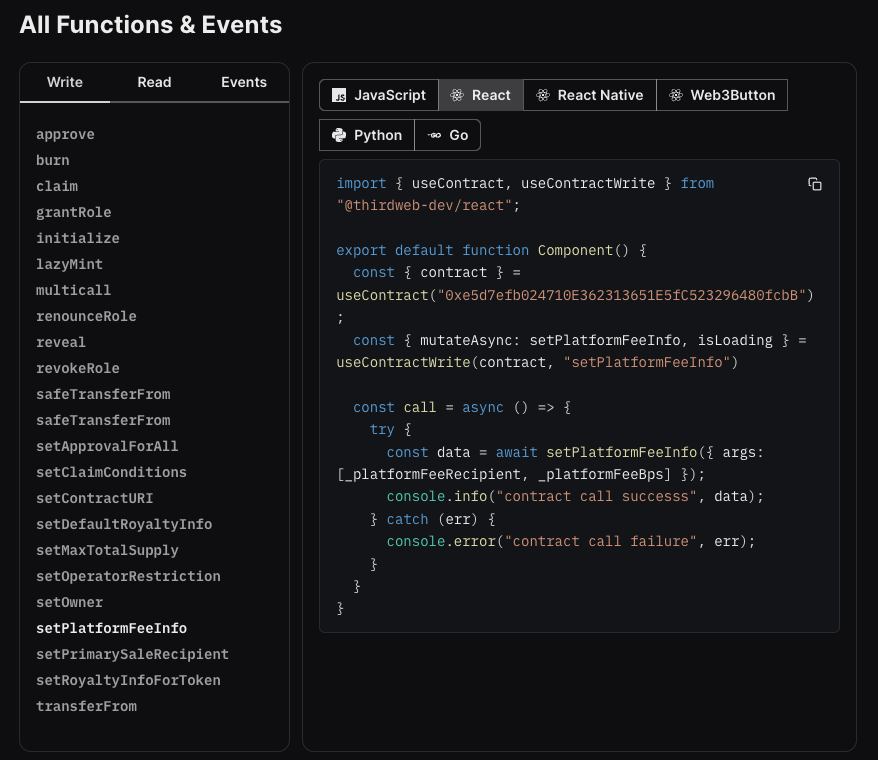Choose the multicall function
This screenshot has width=878, height=760.
[73, 290]
